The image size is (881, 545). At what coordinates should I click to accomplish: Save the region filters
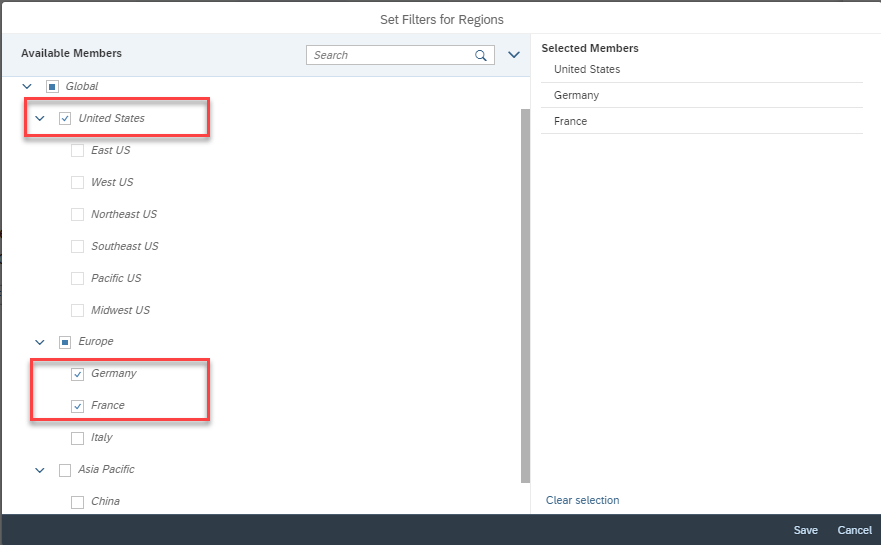805,530
